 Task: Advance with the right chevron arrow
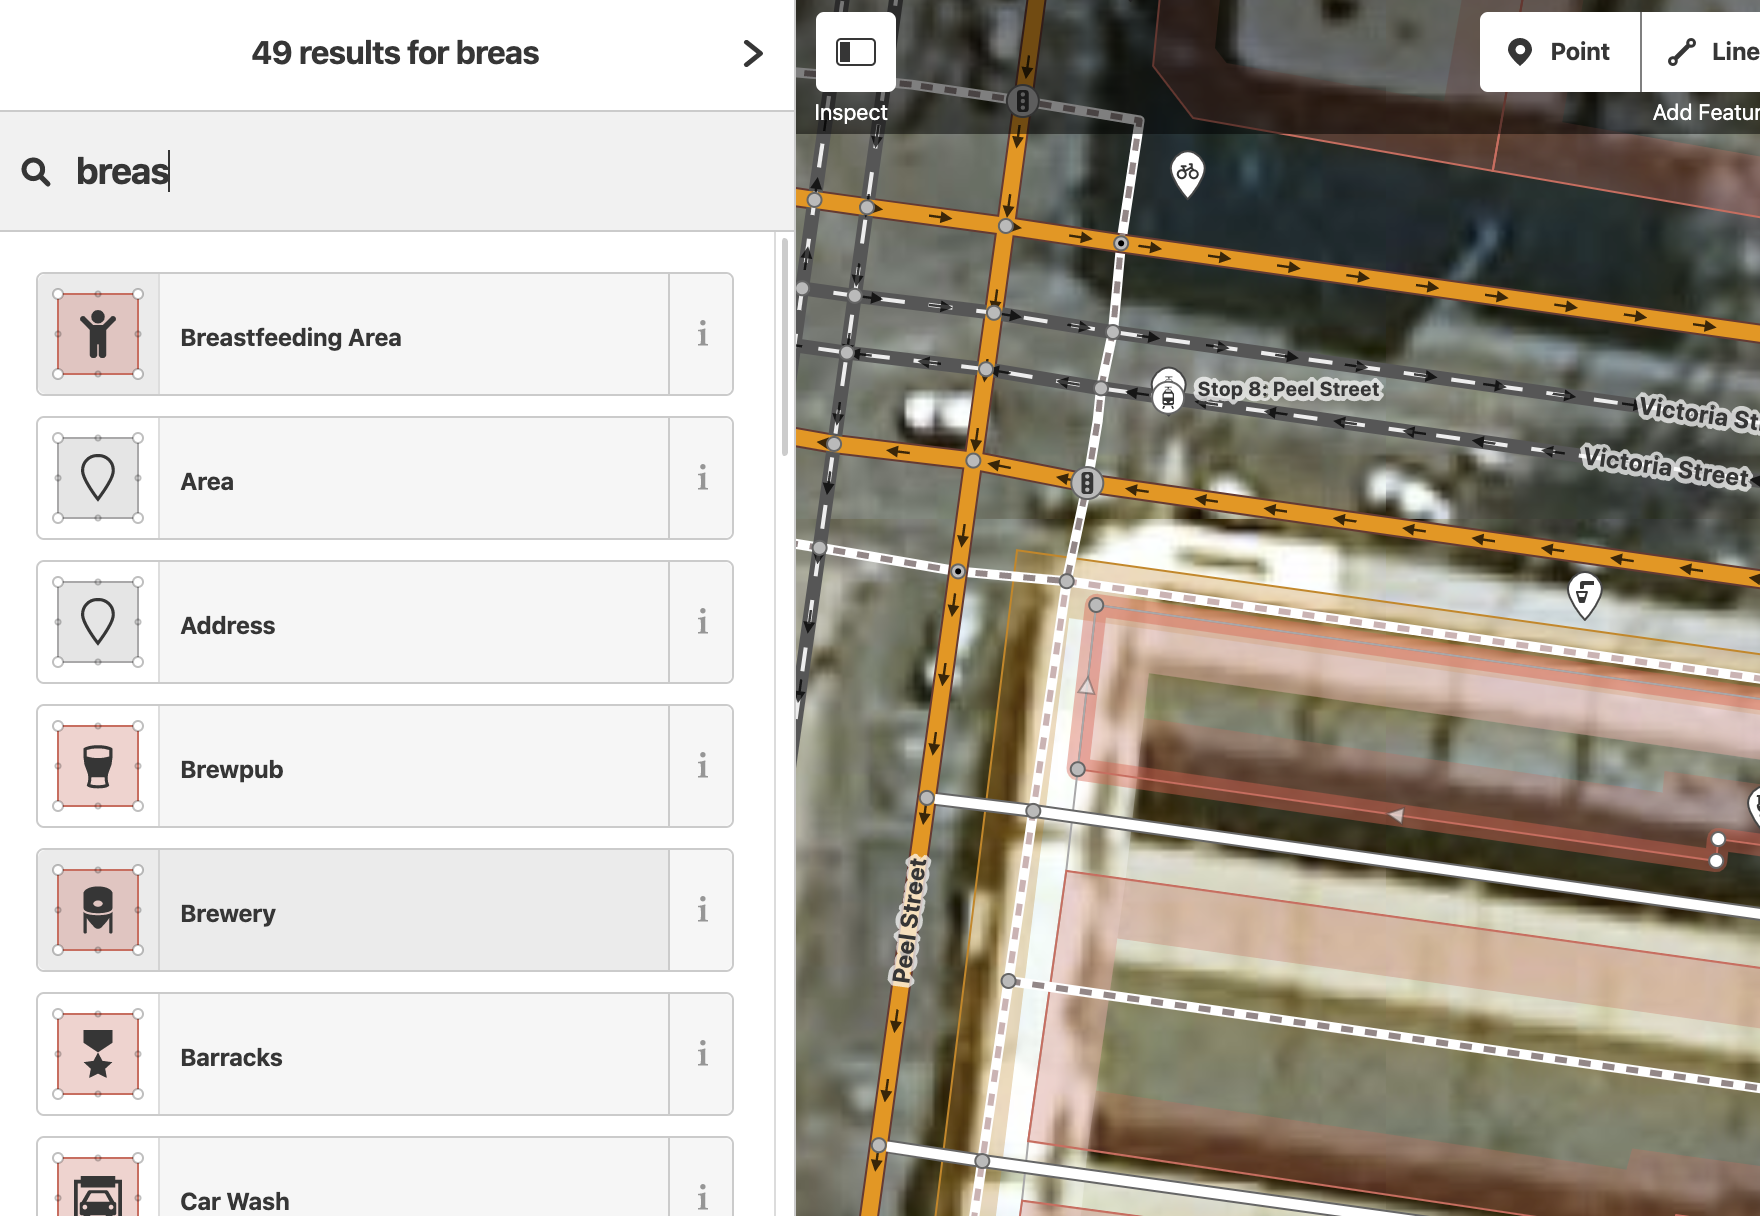pos(753,53)
